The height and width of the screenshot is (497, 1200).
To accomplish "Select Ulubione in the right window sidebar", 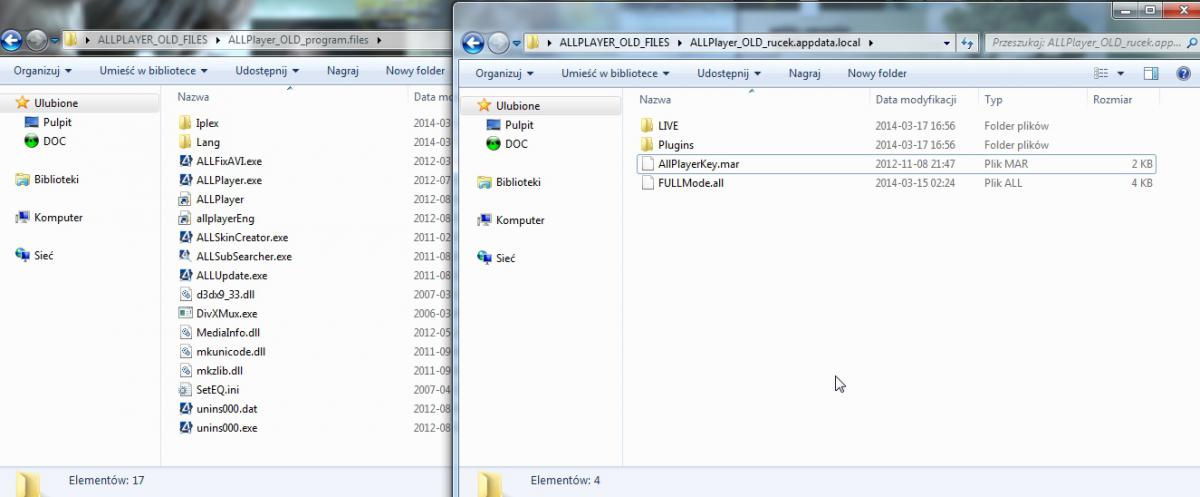I will (517, 106).
